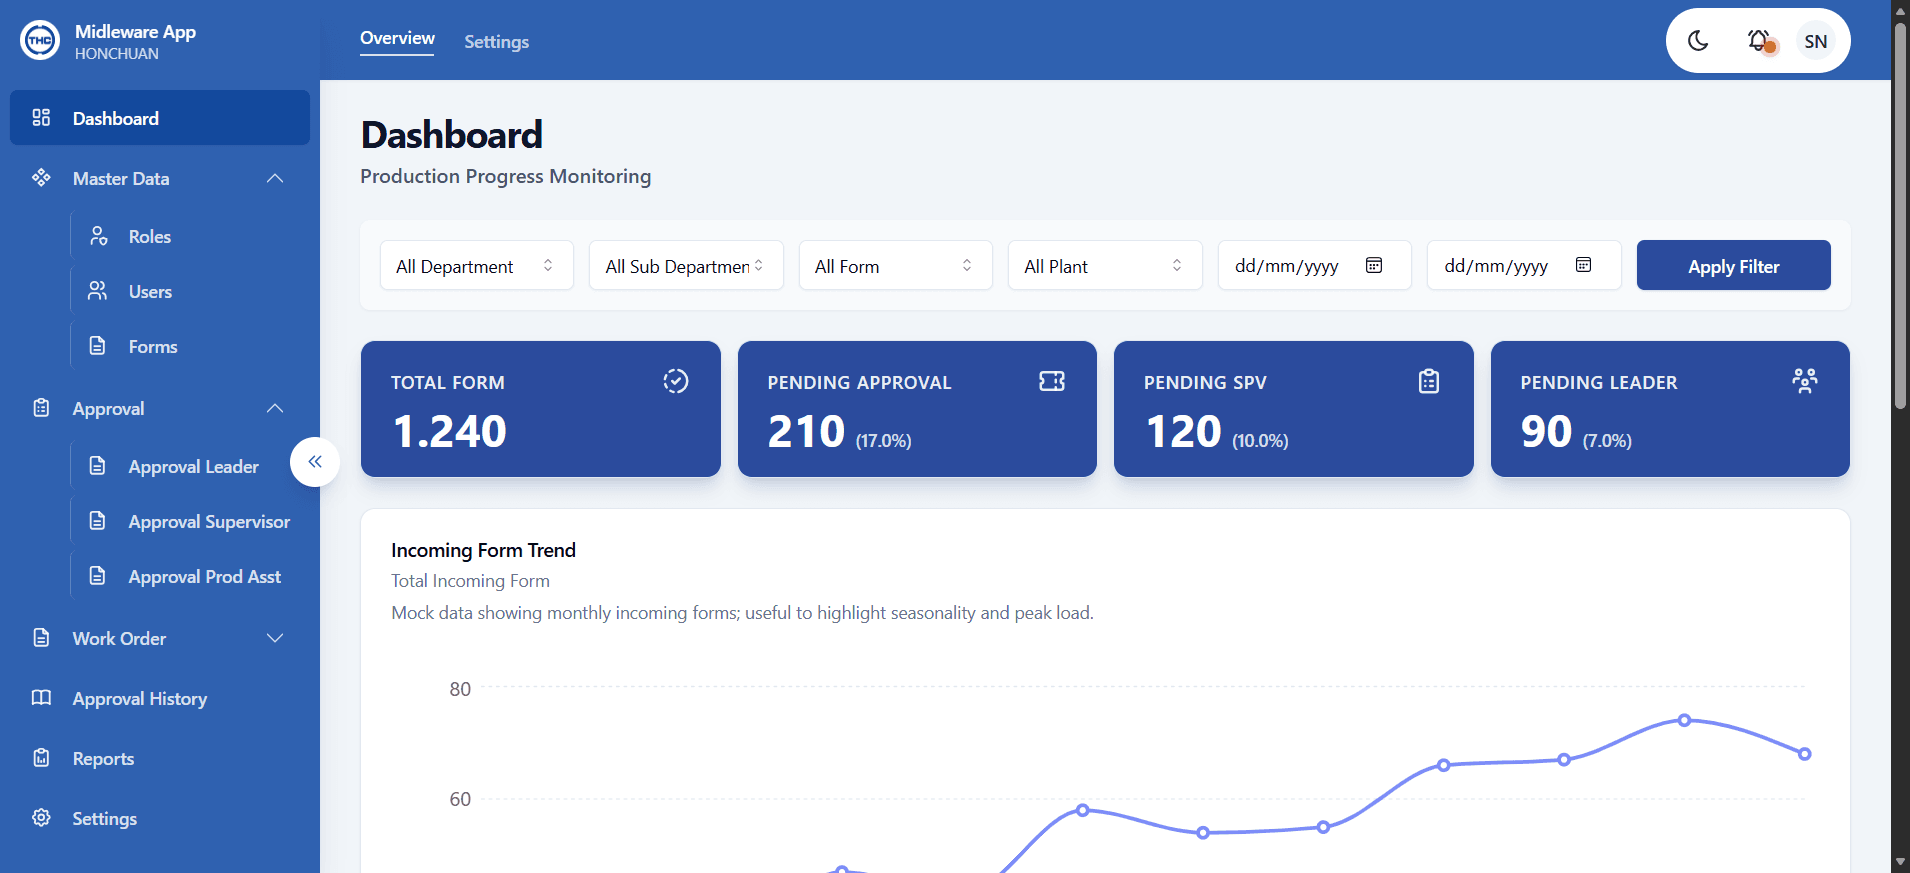Click the page vertical scrollbar thumb

[x=1900, y=215]
